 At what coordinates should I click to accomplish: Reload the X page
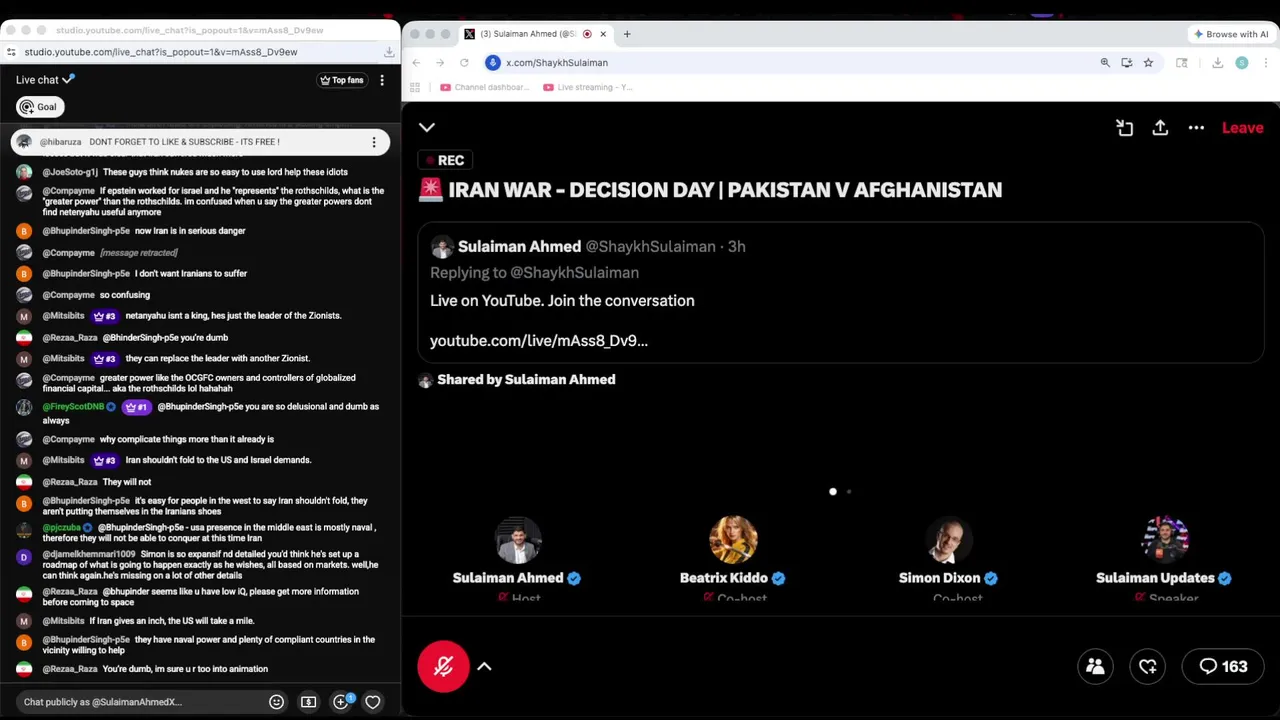[x=464, y=62]
